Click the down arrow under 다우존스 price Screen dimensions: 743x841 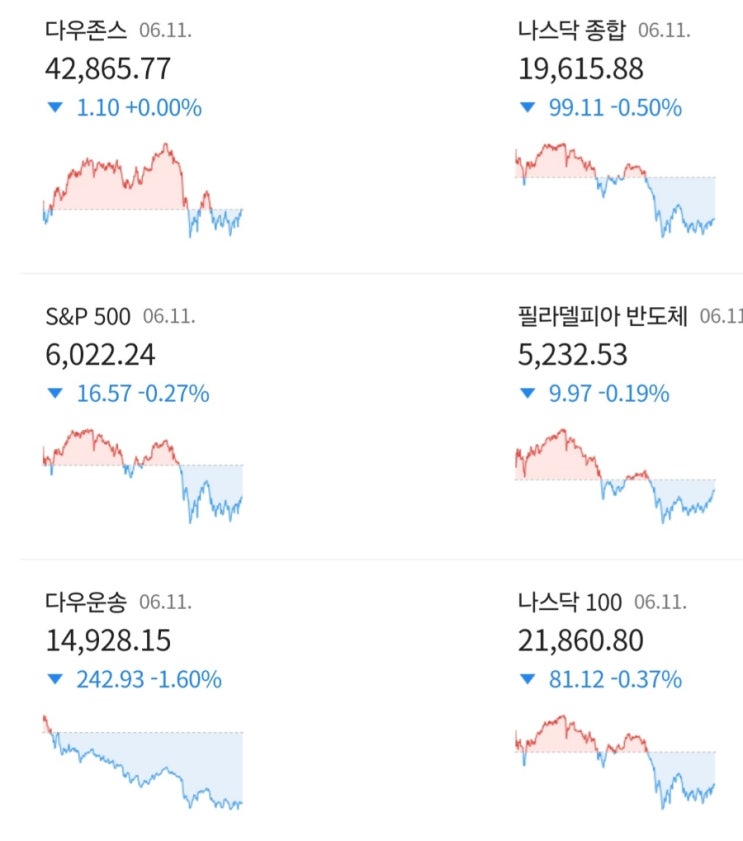coord(55,108)
